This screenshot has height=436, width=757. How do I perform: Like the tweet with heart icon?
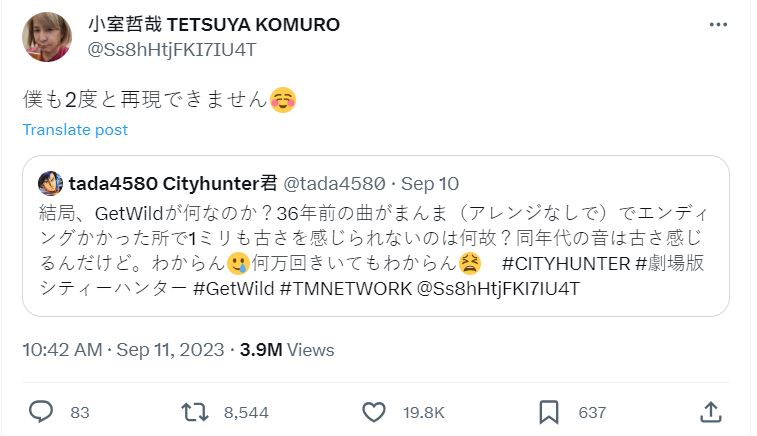coord(373,411)
